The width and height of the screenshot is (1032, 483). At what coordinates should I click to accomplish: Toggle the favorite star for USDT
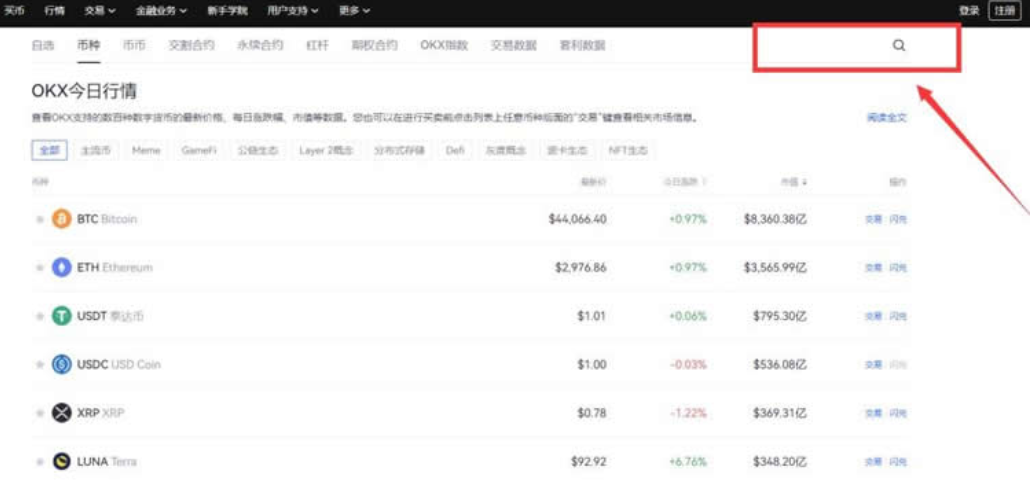click(39, 317)
